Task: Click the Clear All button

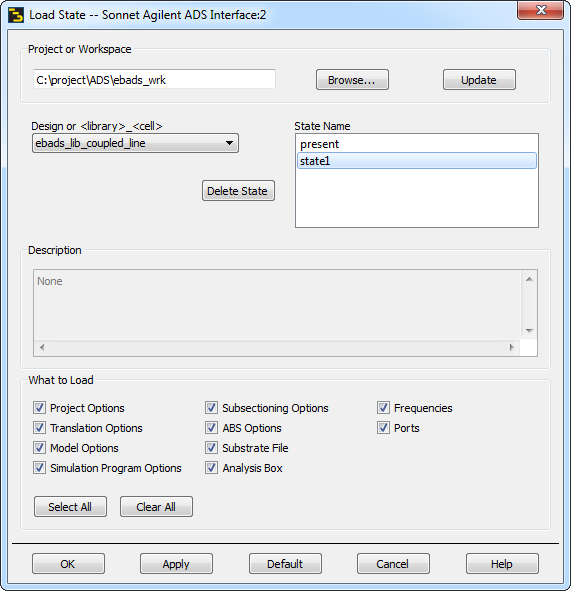Action: point(156,507)
